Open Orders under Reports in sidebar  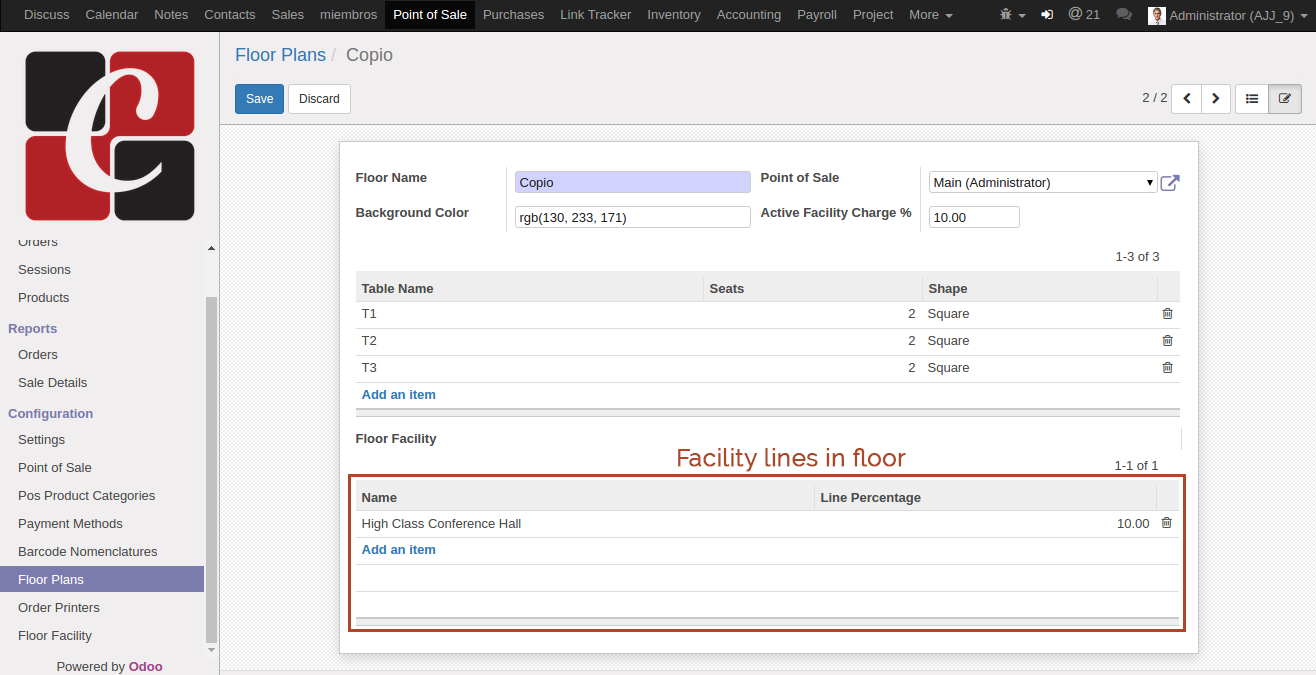(38, 355)
